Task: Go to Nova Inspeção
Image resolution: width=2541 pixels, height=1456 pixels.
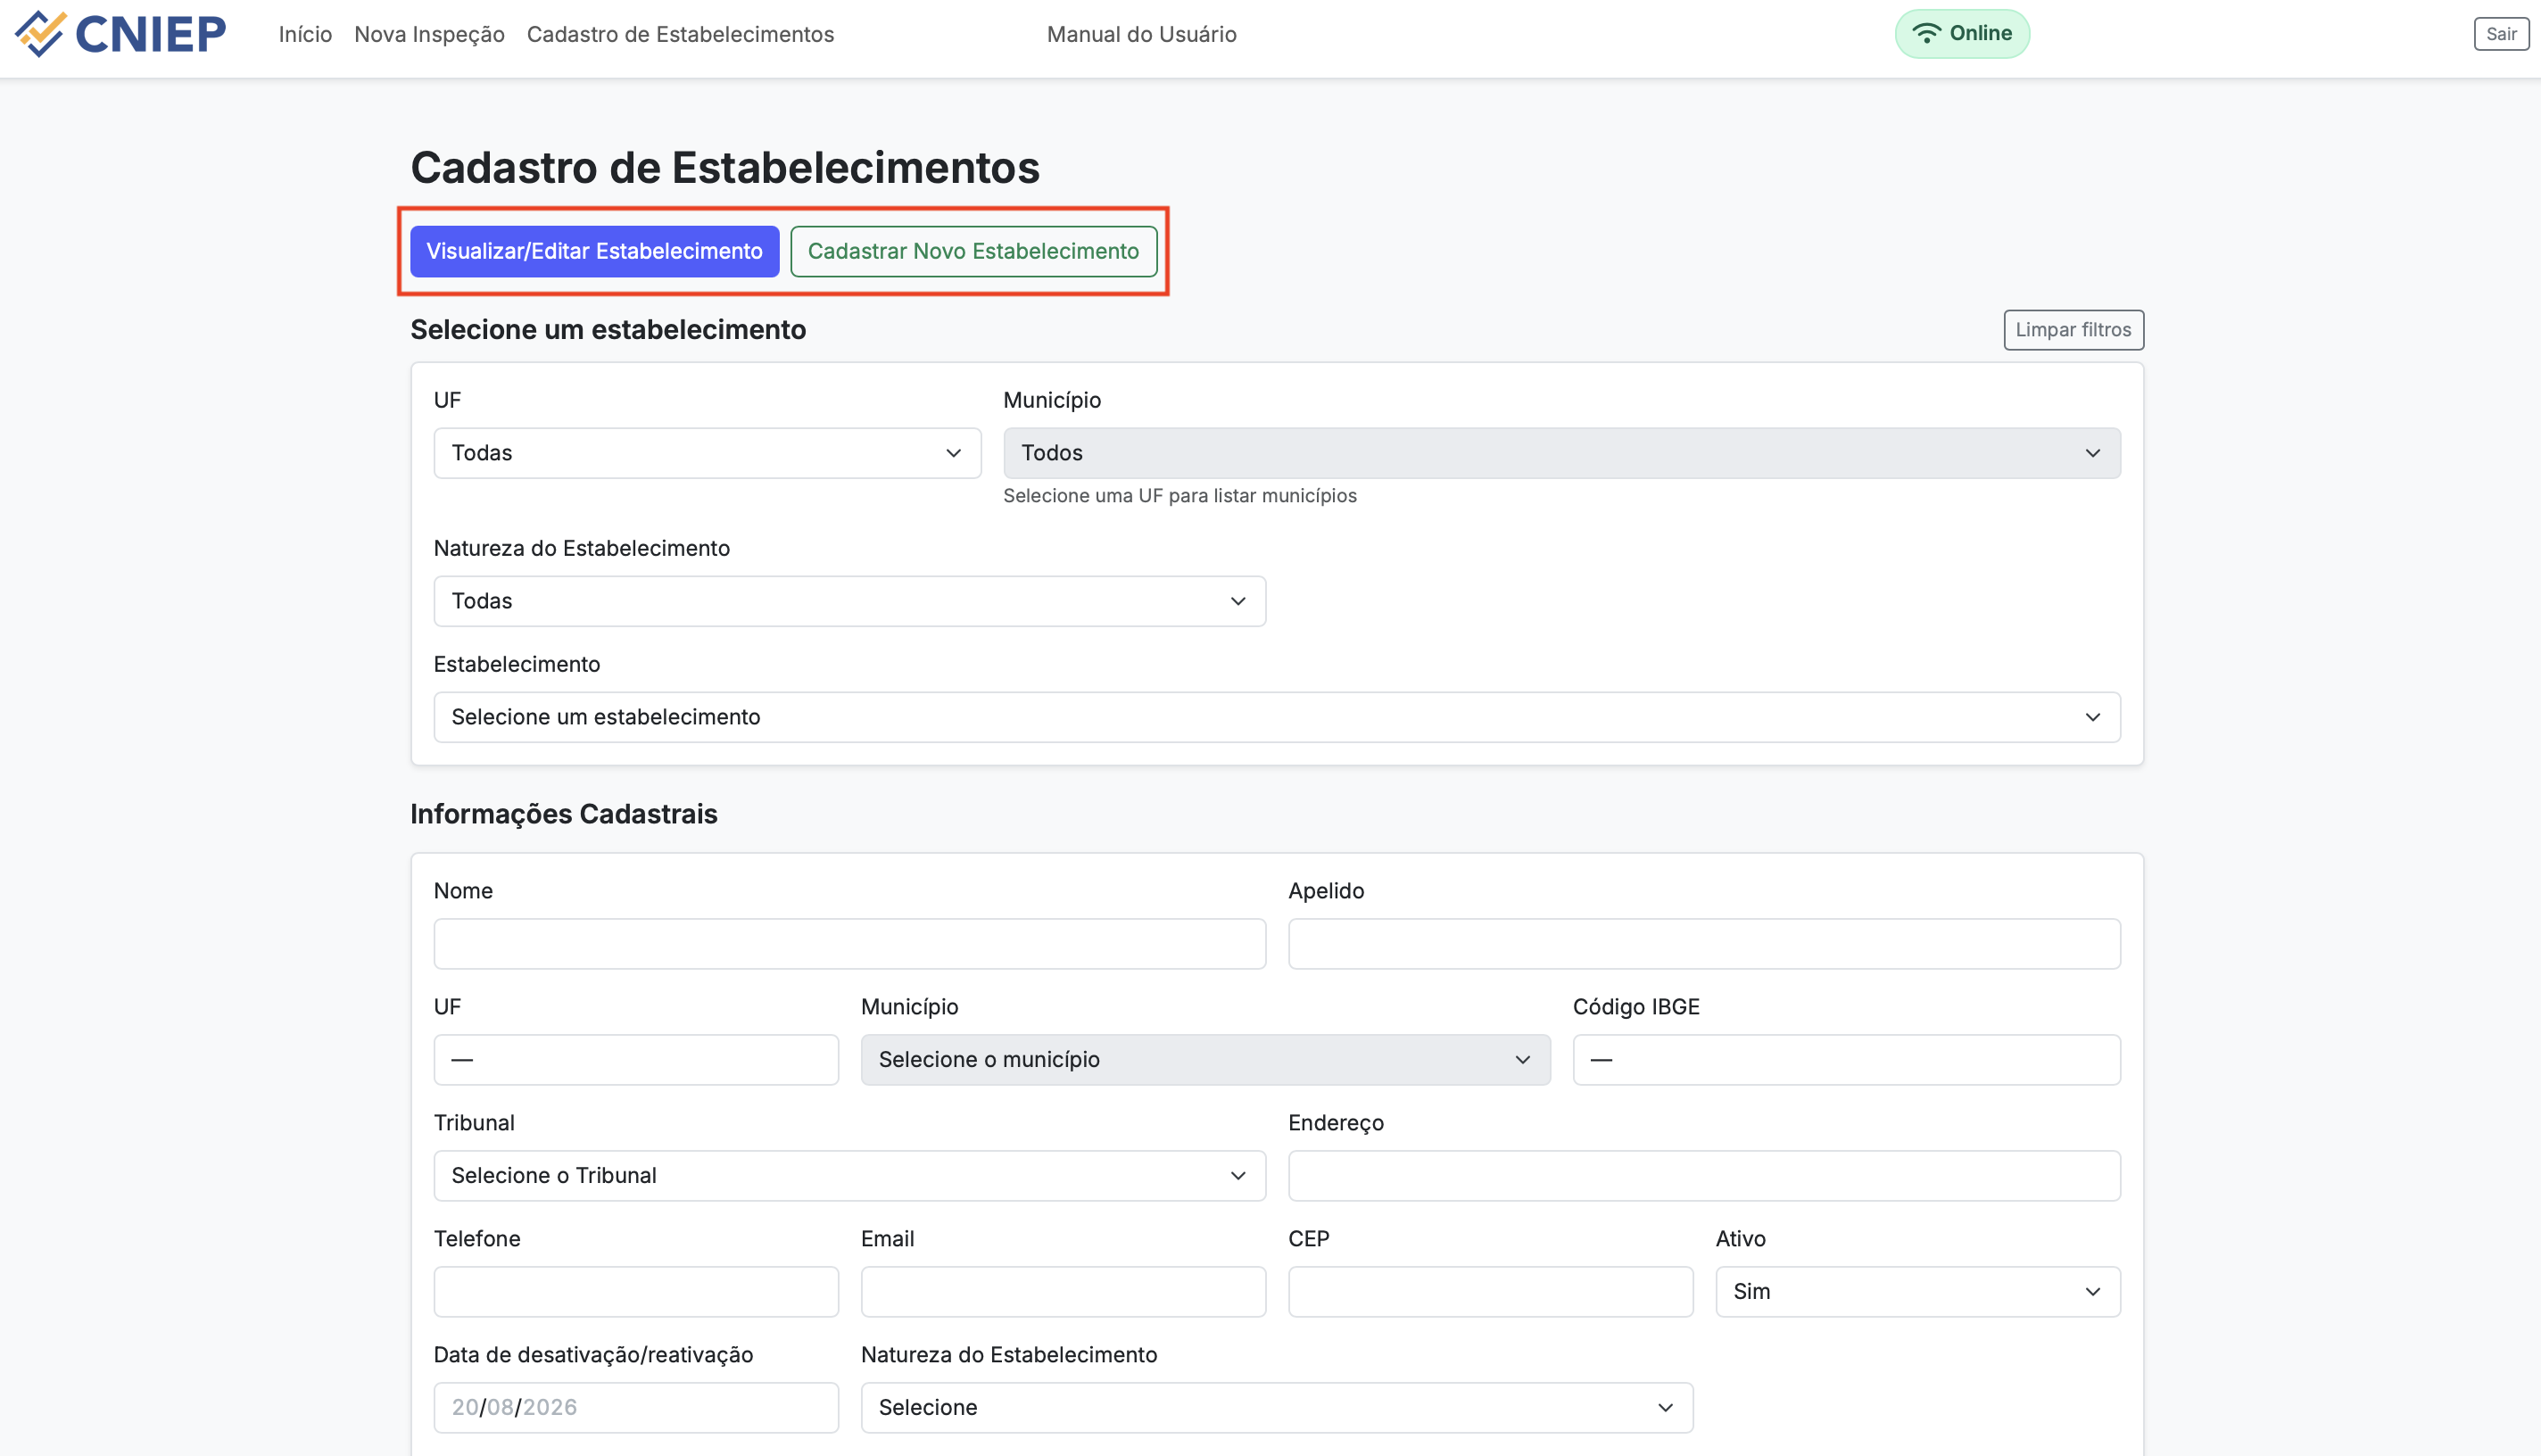Action: click(x=429, y=34)
